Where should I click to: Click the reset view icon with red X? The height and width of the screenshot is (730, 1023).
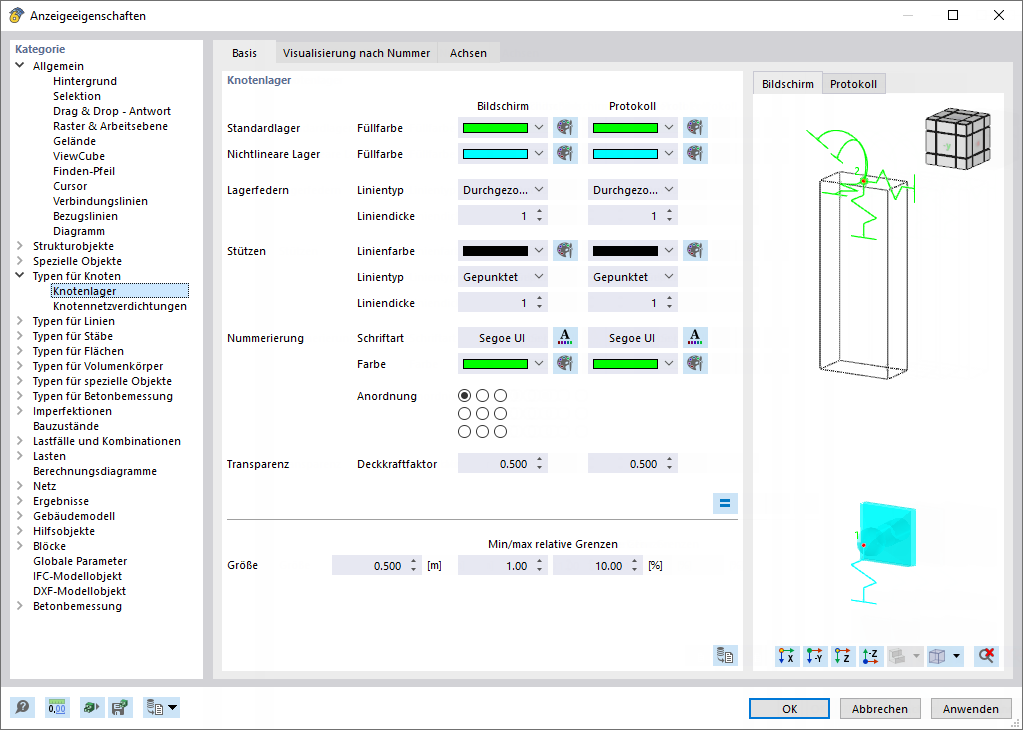(986, 656)
